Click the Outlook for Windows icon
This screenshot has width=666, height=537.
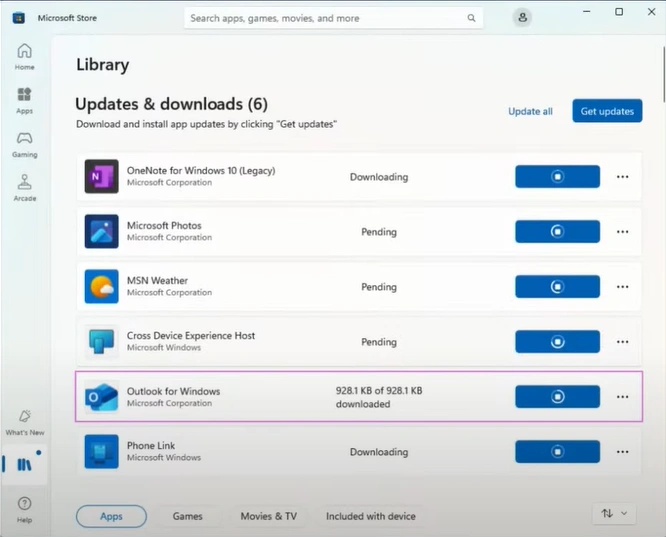click(102, 396)
